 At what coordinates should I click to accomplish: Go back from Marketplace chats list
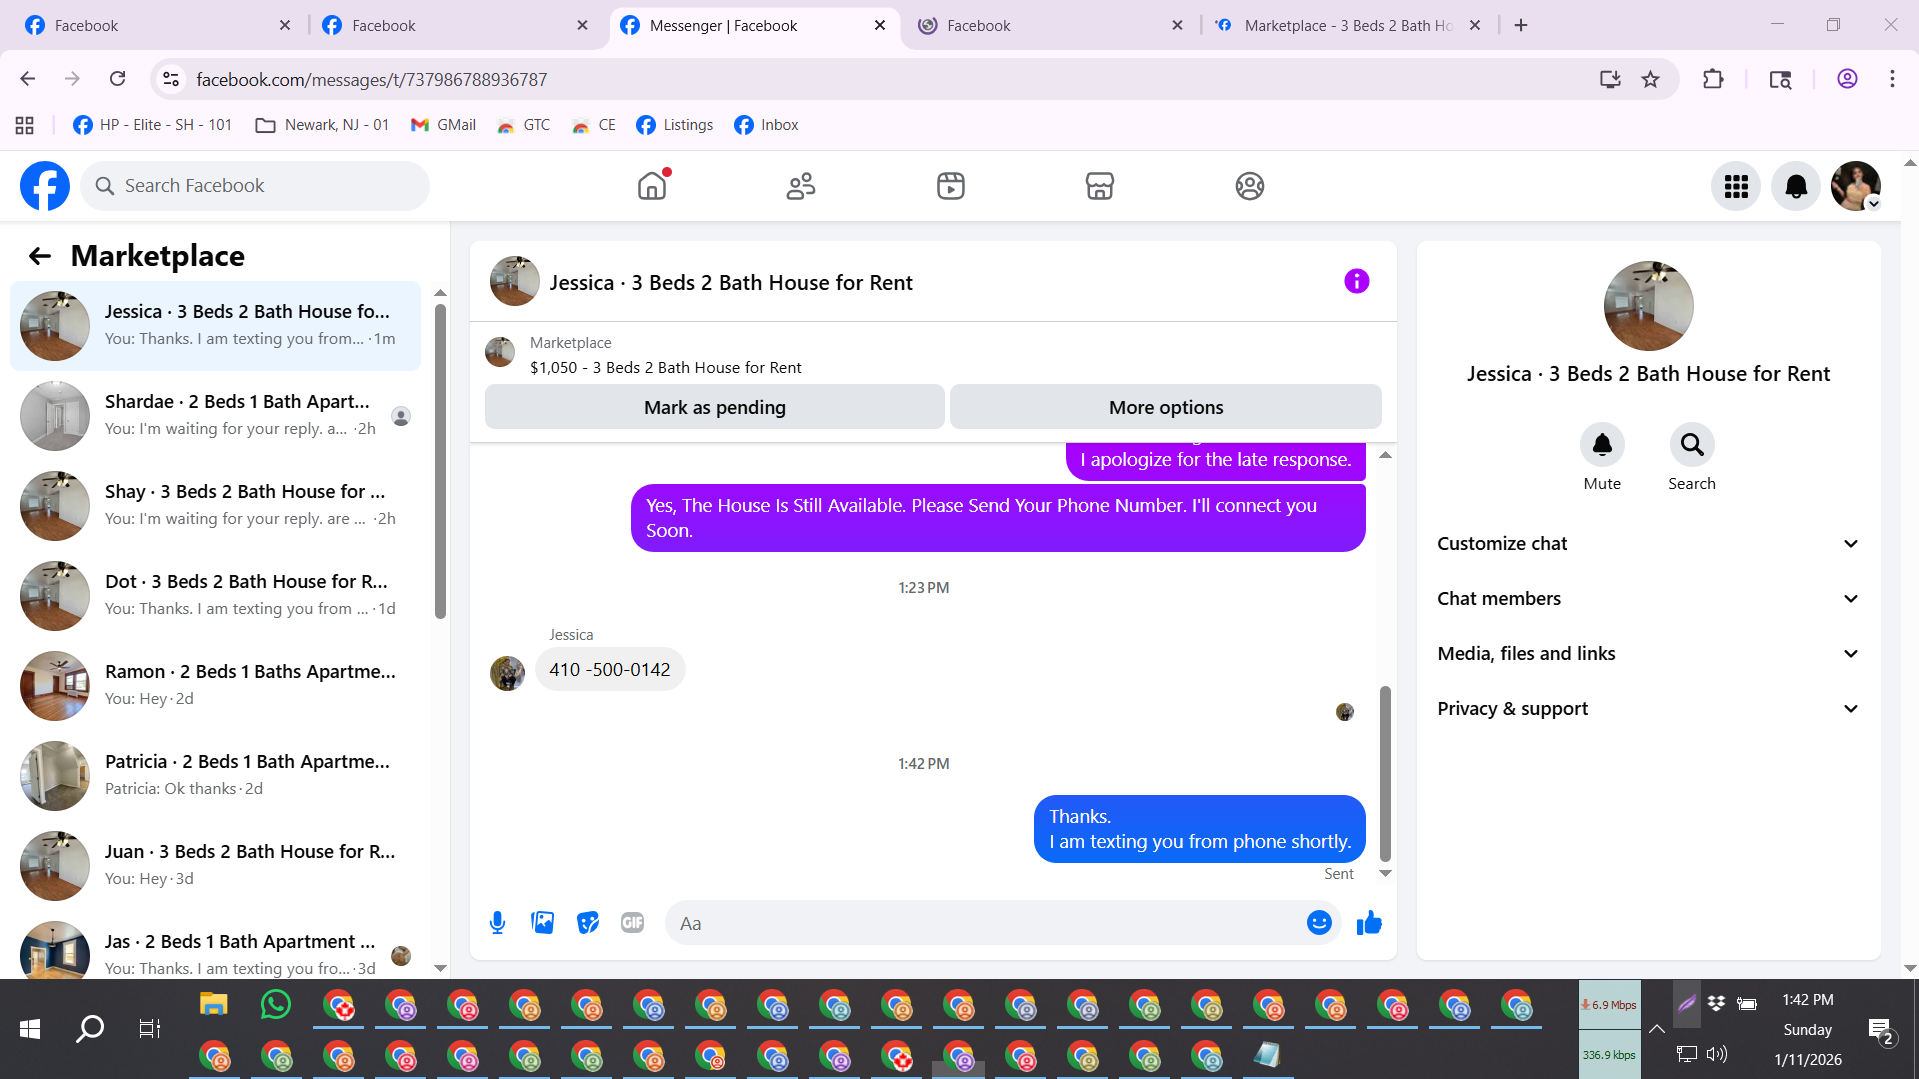point(39,256)
